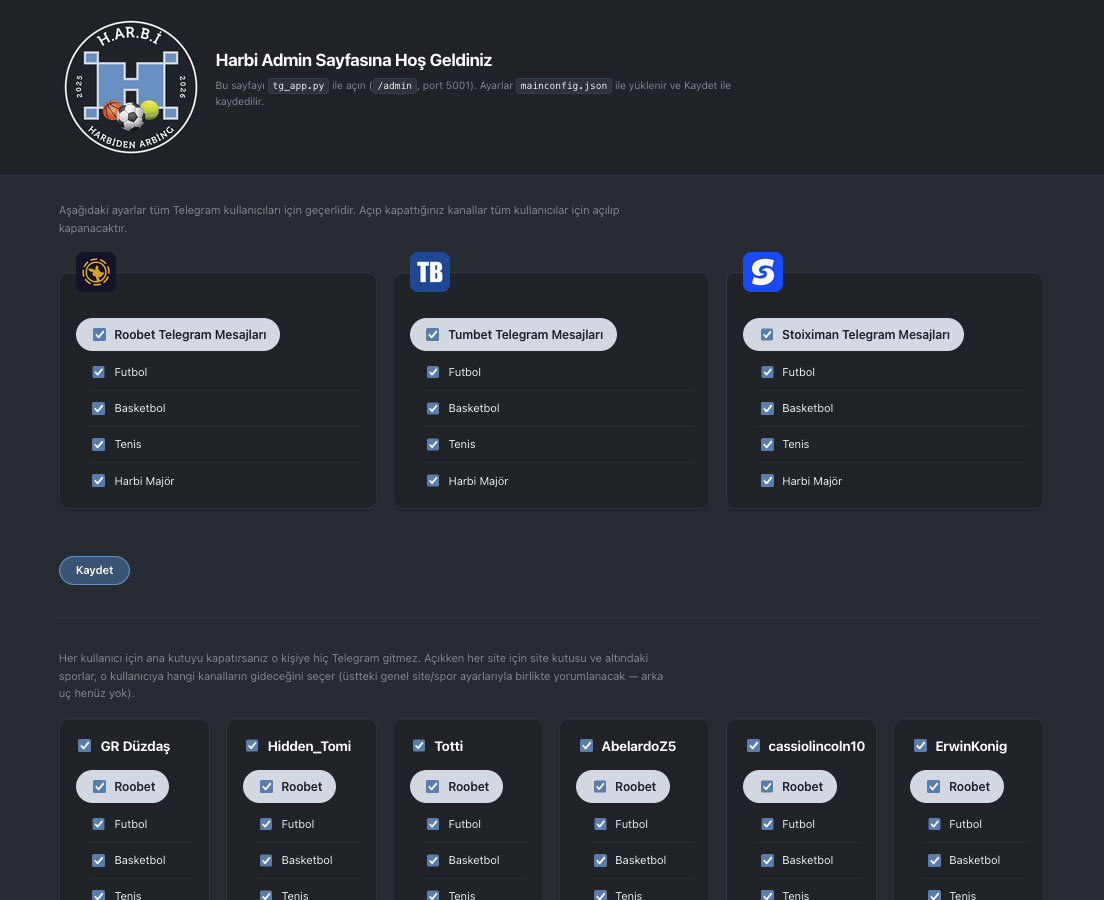1104x900 pixels.
Task: Uncheck Tenis under Stoiximan Telegram Mesajları
Action: 767,444
